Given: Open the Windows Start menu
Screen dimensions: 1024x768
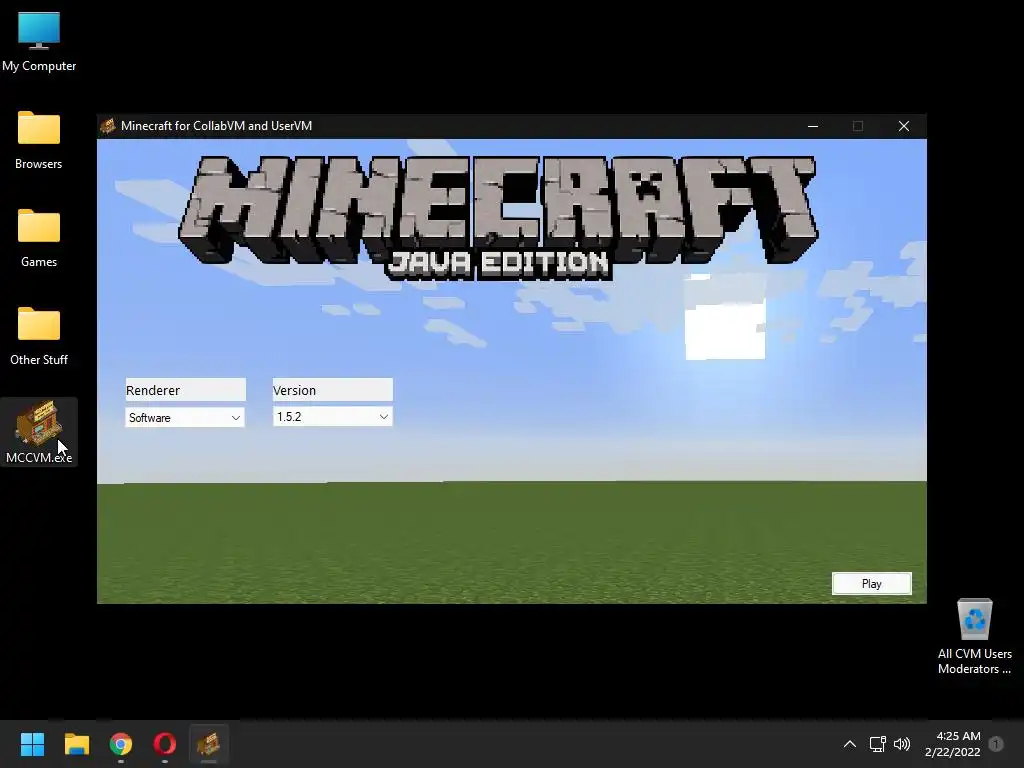Looking at the screenshot, I should (x=32, y=744).
